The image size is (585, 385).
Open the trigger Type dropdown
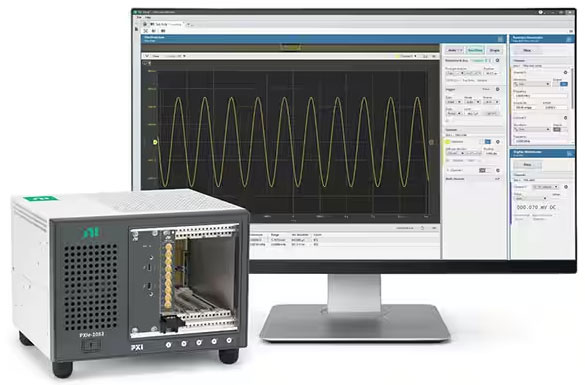pyautogui.click(x=454, y=102)
